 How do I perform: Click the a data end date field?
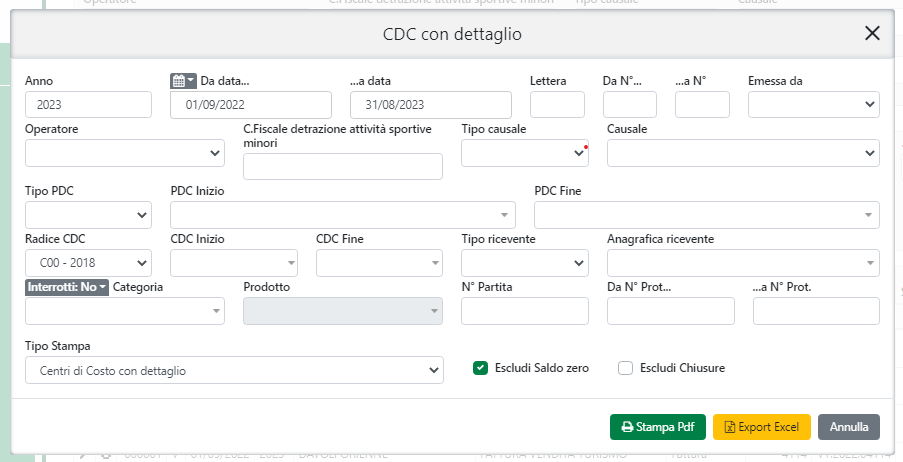[431, 105]
